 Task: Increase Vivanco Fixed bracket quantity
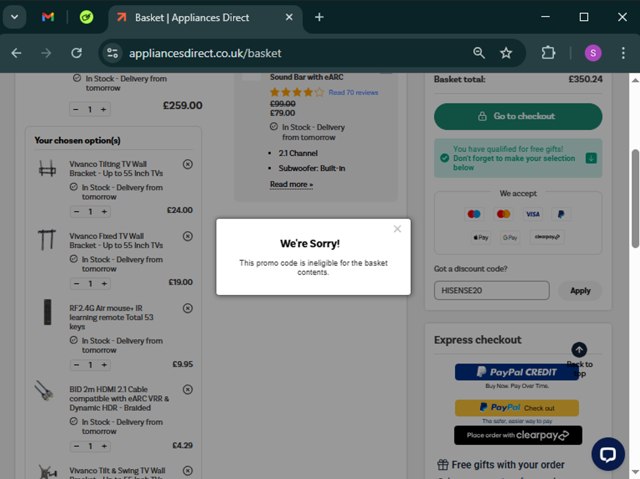(104, 284)
